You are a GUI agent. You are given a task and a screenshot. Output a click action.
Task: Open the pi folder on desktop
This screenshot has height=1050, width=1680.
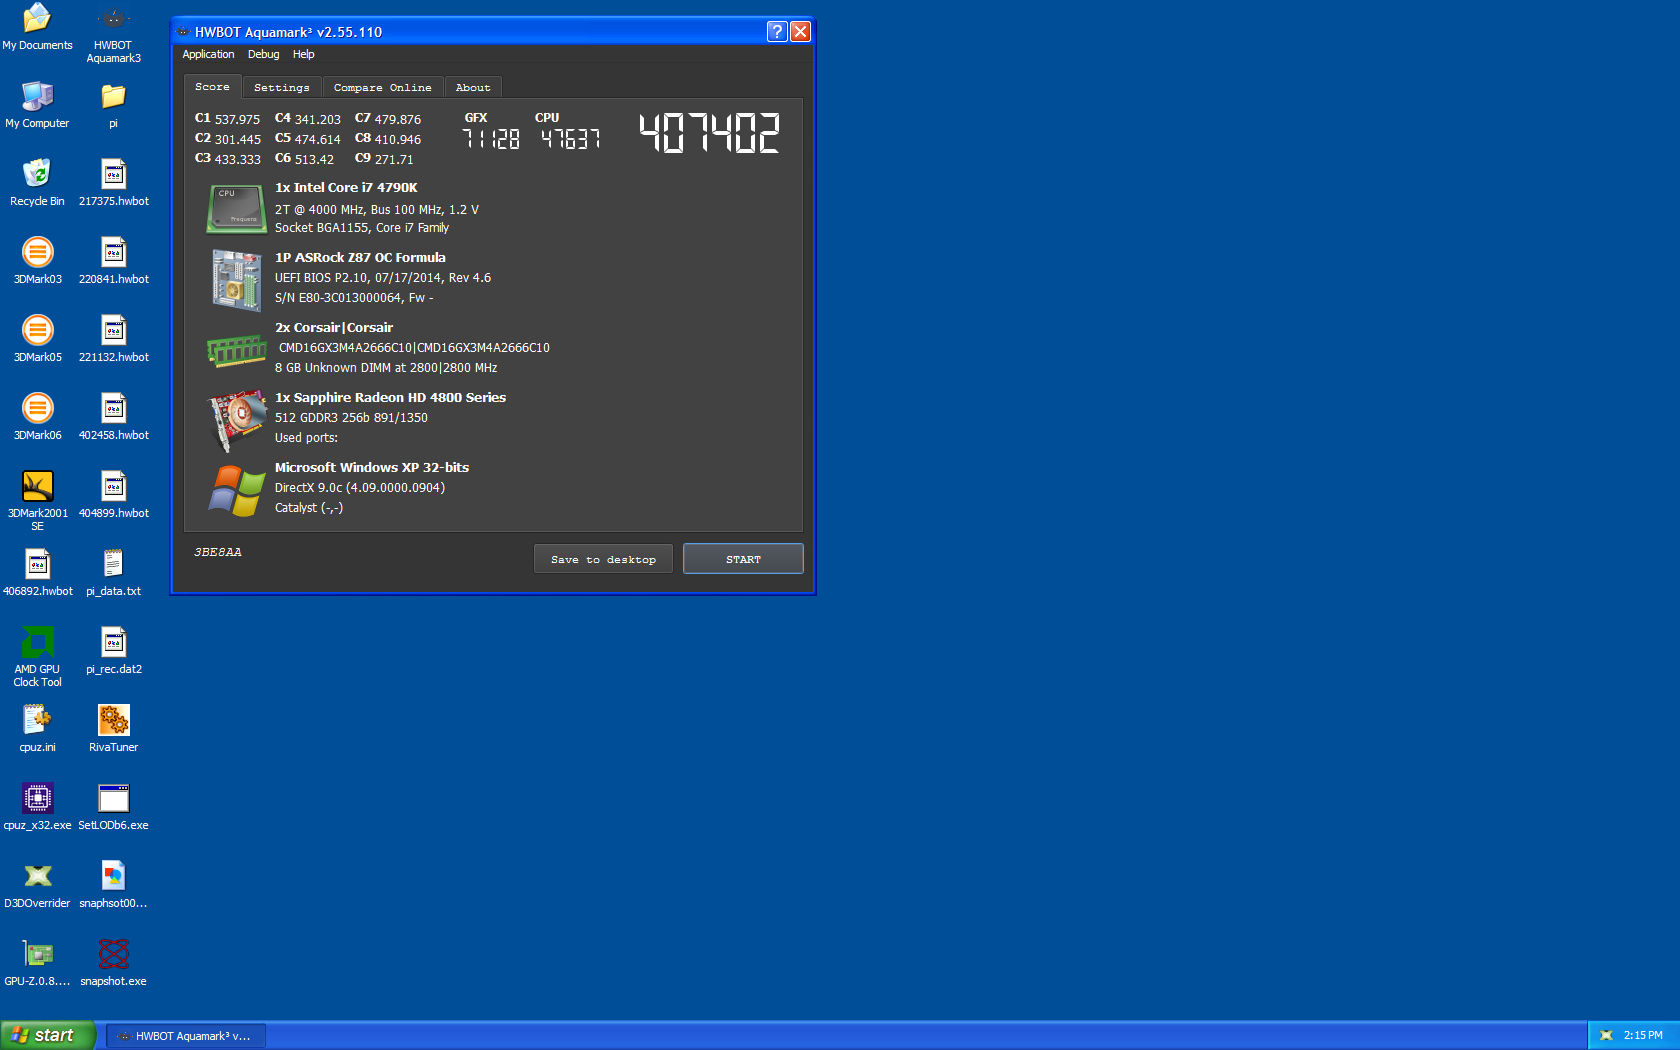[x=113, y=105]
